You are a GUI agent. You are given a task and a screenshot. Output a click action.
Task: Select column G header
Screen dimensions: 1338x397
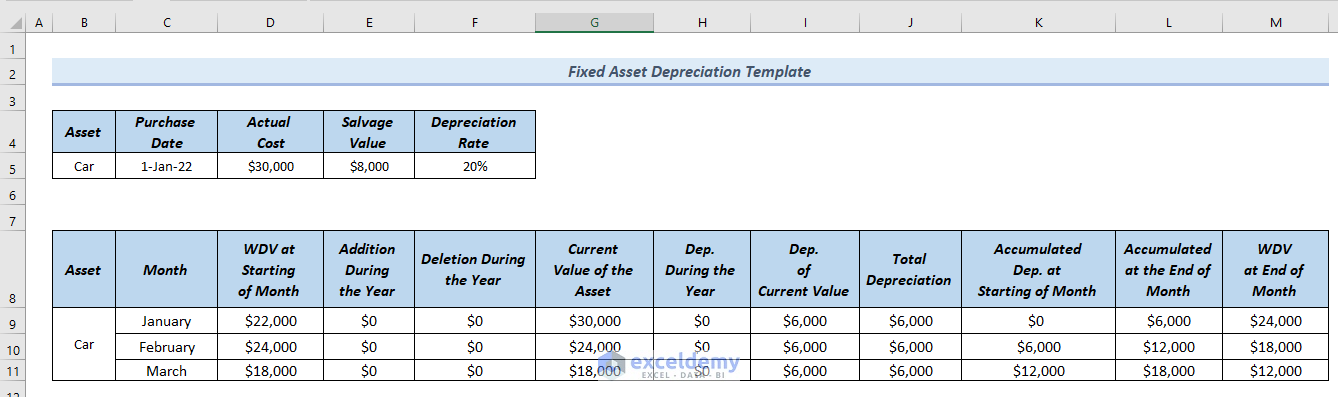click(594, 22)
